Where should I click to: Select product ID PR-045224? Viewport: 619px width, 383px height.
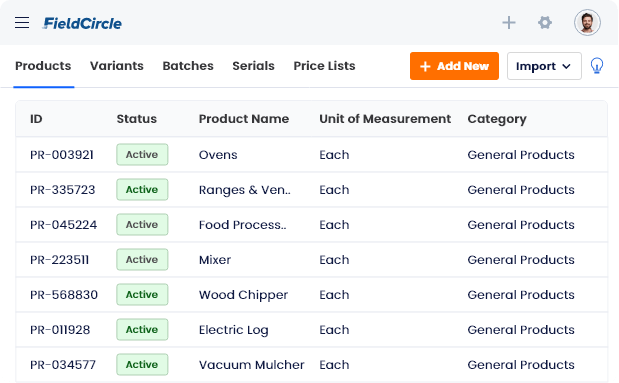coord(63,225)
